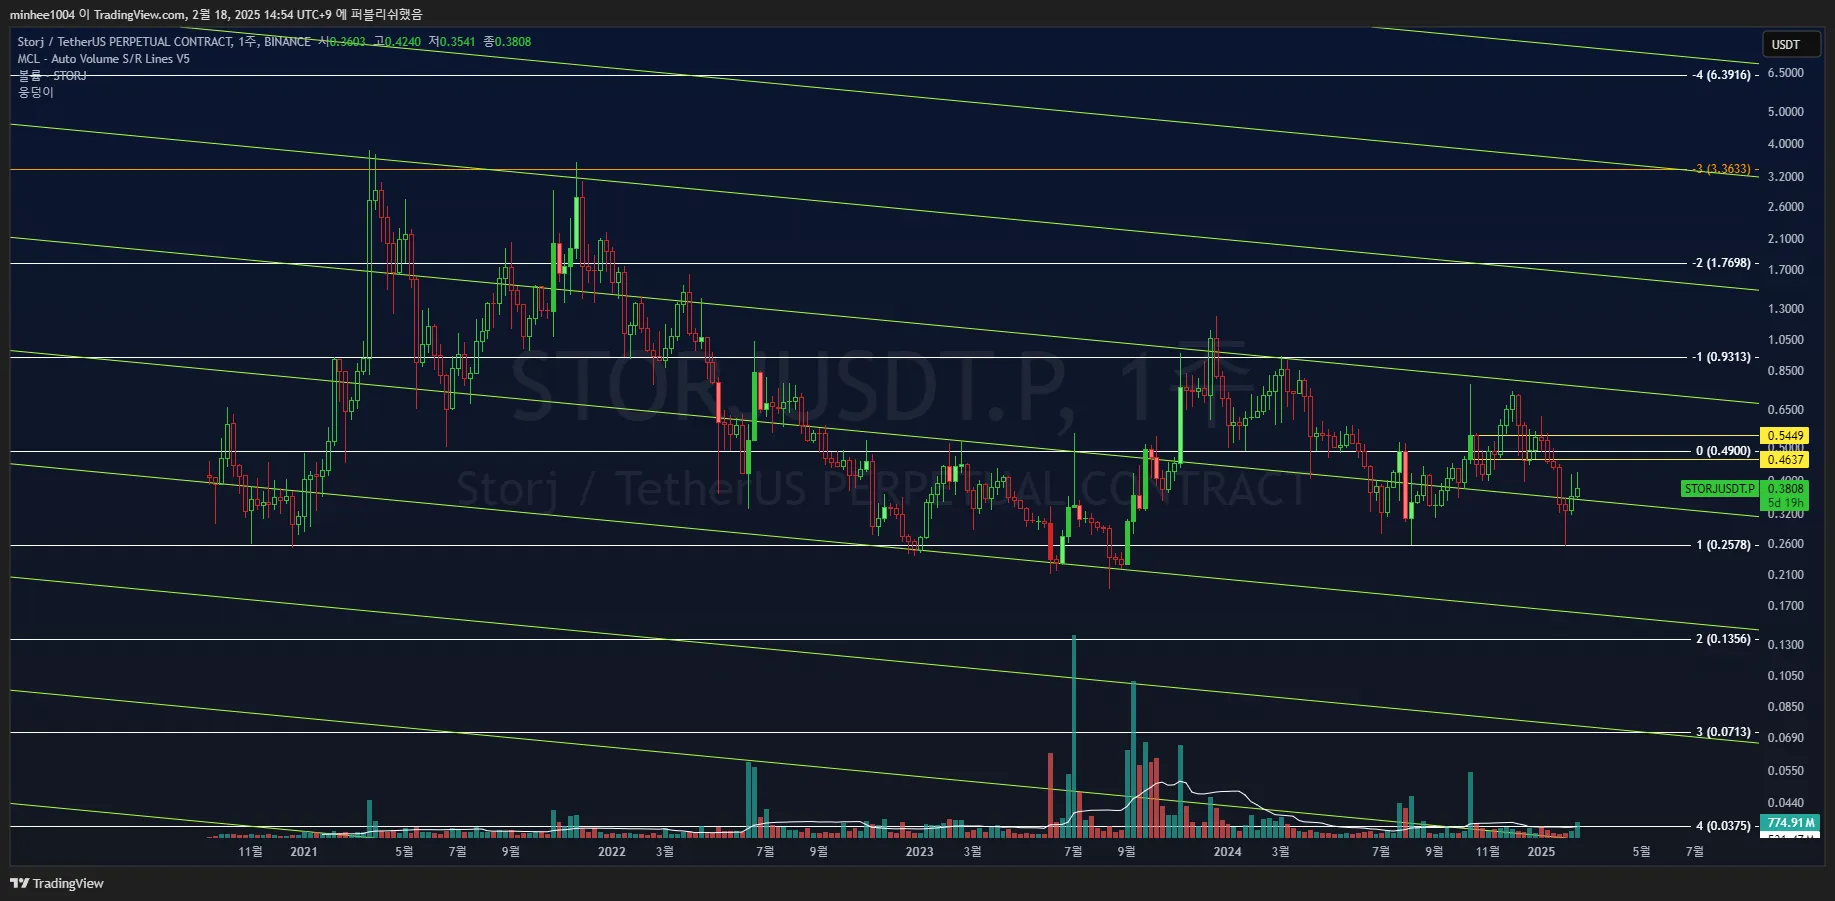Click the 0.8500 price axis value
This screenshot has width=1835, height=901.
point(1786,371)
